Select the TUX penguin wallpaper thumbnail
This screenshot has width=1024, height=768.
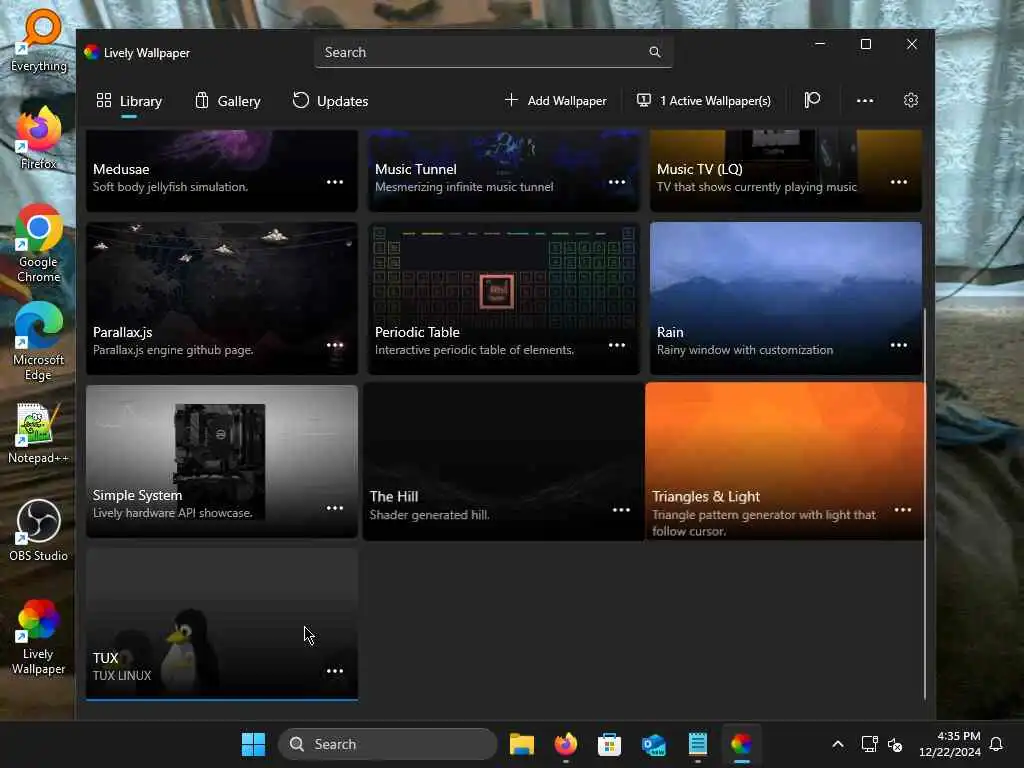click(x=222, y=624)
